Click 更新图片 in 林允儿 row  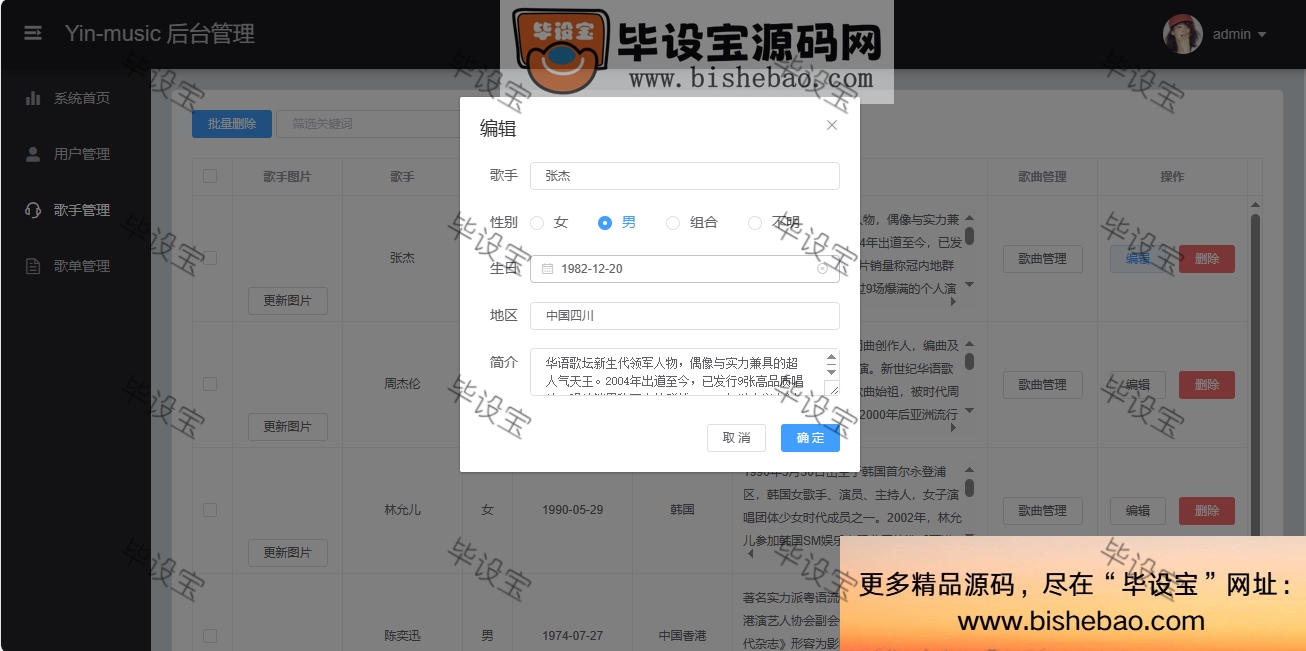pos(288,552)
